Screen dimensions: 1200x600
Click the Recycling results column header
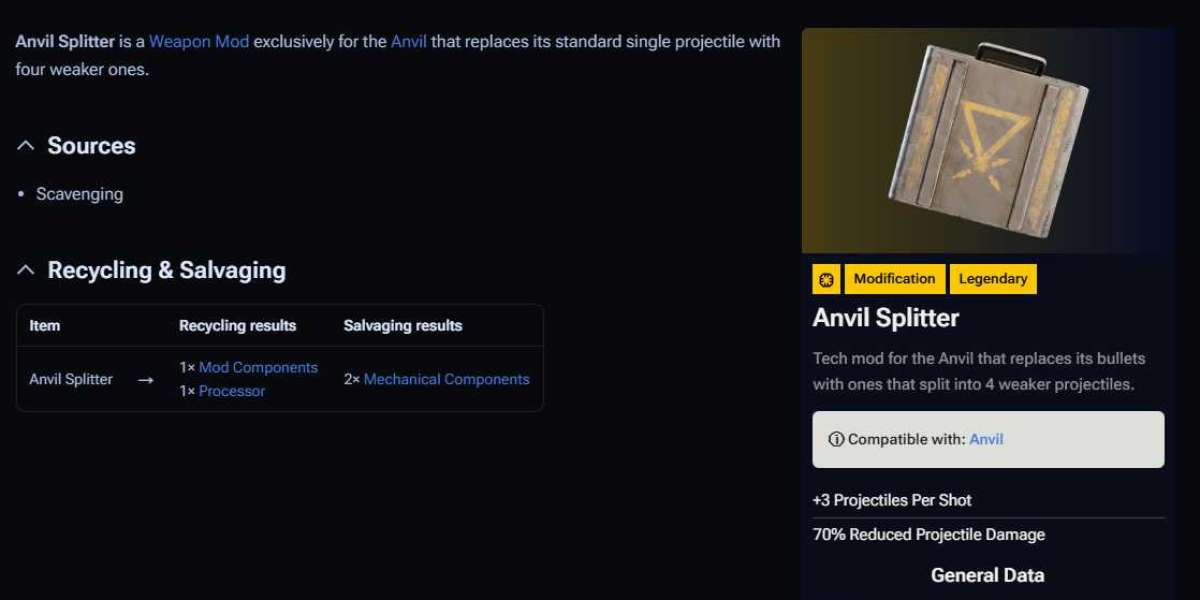(237, 325)
